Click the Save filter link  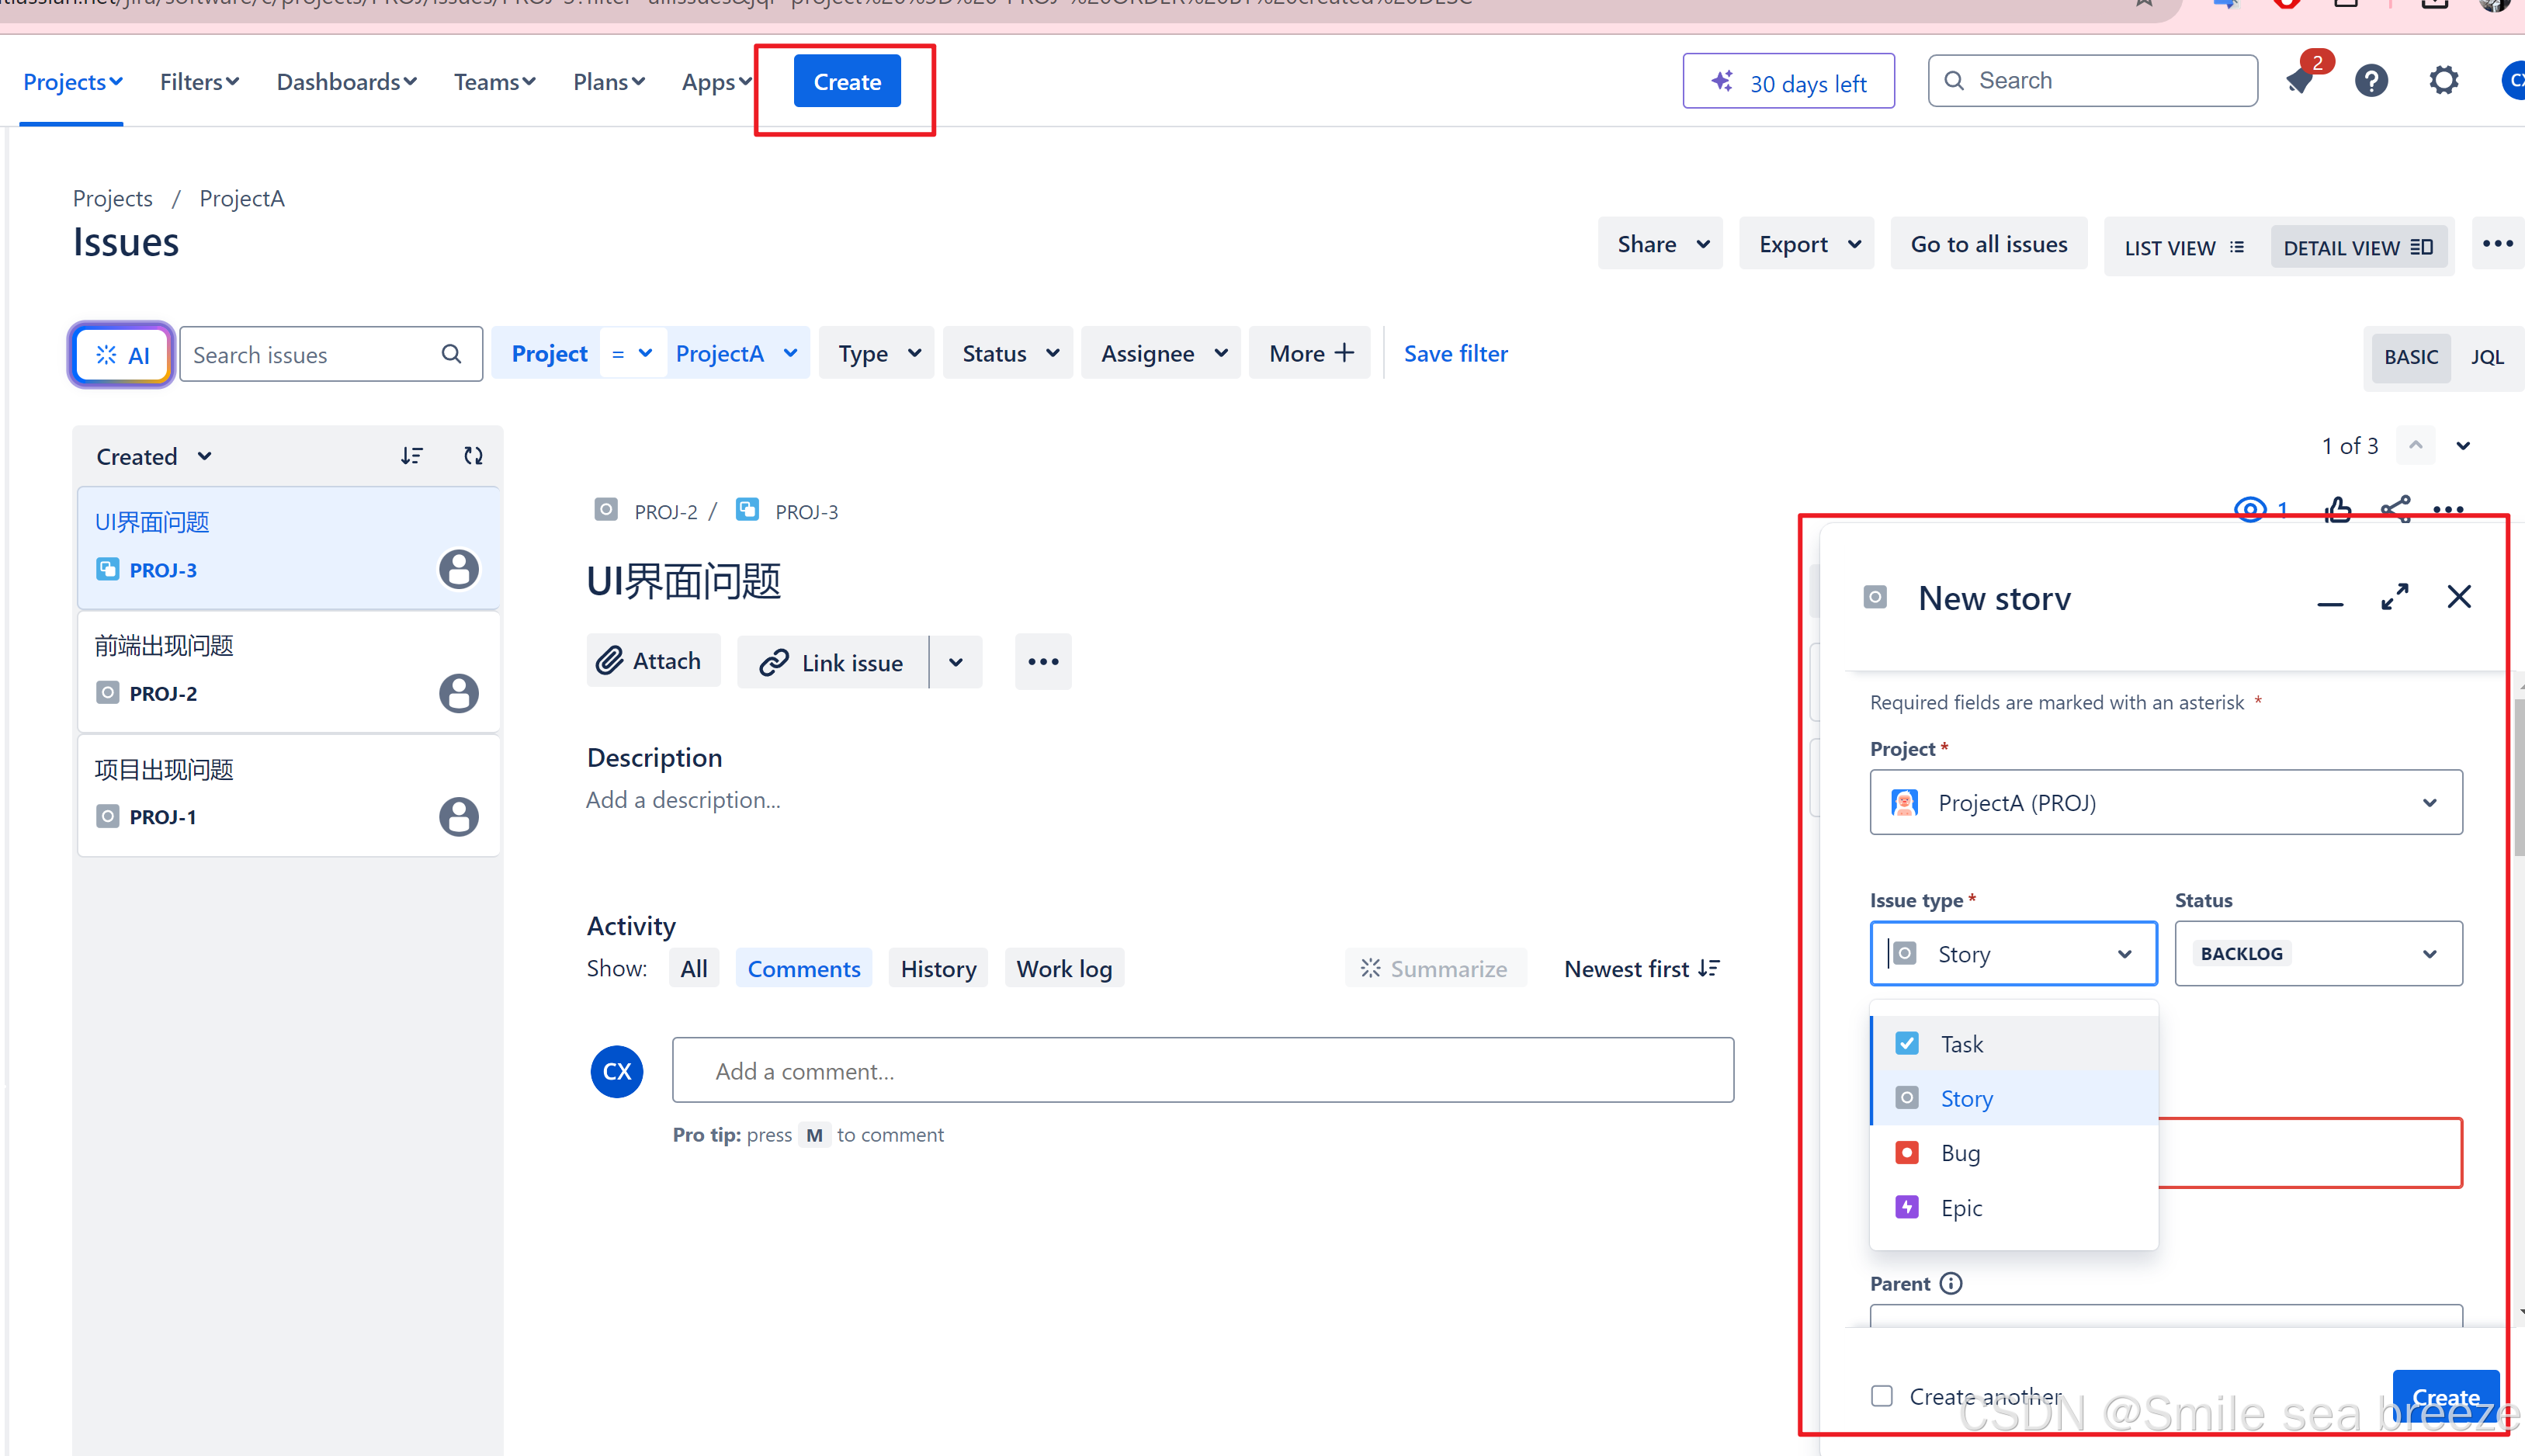click(x=1455, y=353)
